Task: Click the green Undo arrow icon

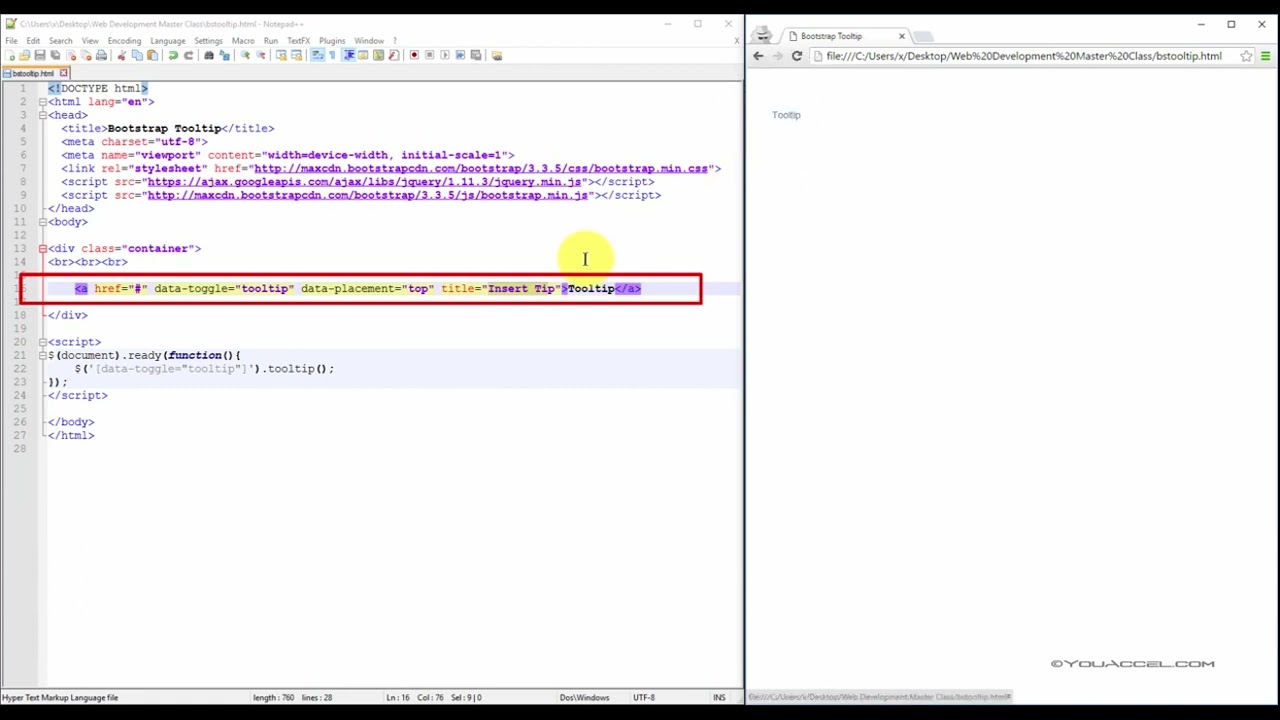Action: [174, 55]
